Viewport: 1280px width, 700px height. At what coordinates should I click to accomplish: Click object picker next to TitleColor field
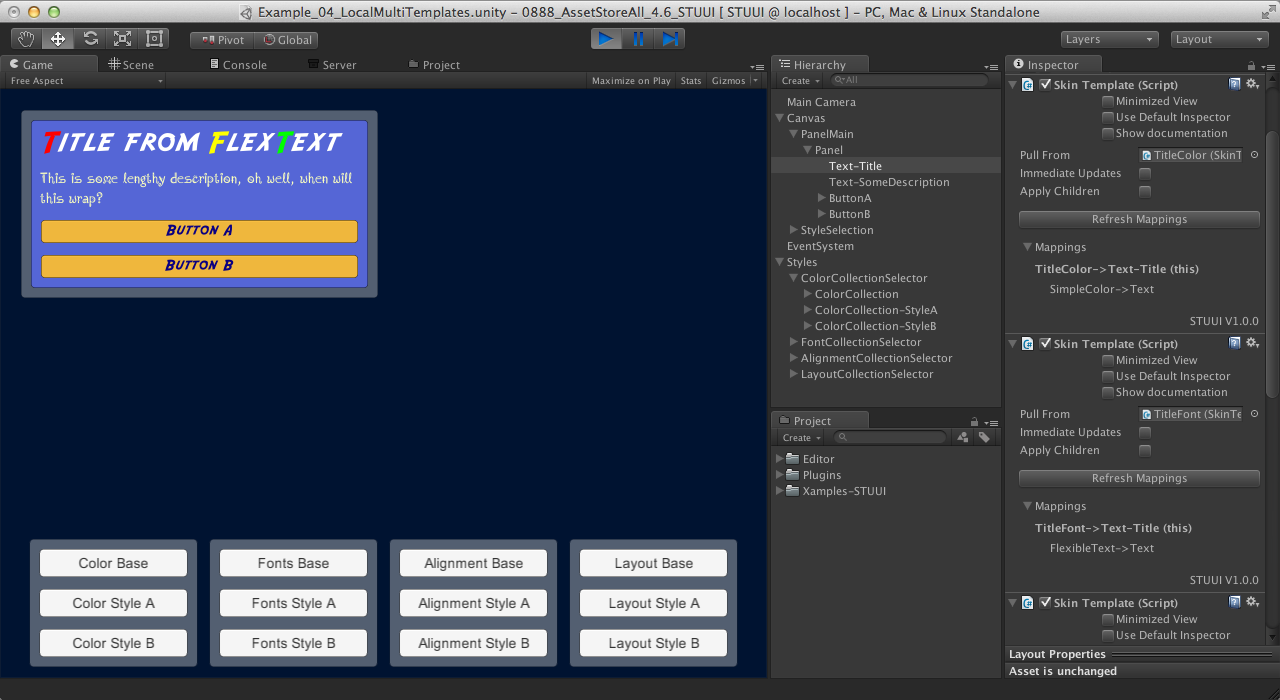coord(1254,155)
